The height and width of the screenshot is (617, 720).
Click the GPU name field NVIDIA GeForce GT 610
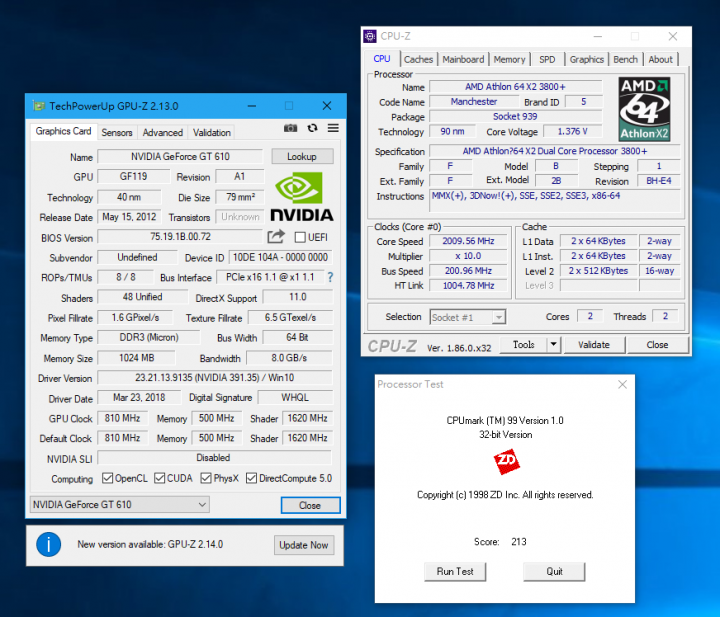tap(180, 157)
